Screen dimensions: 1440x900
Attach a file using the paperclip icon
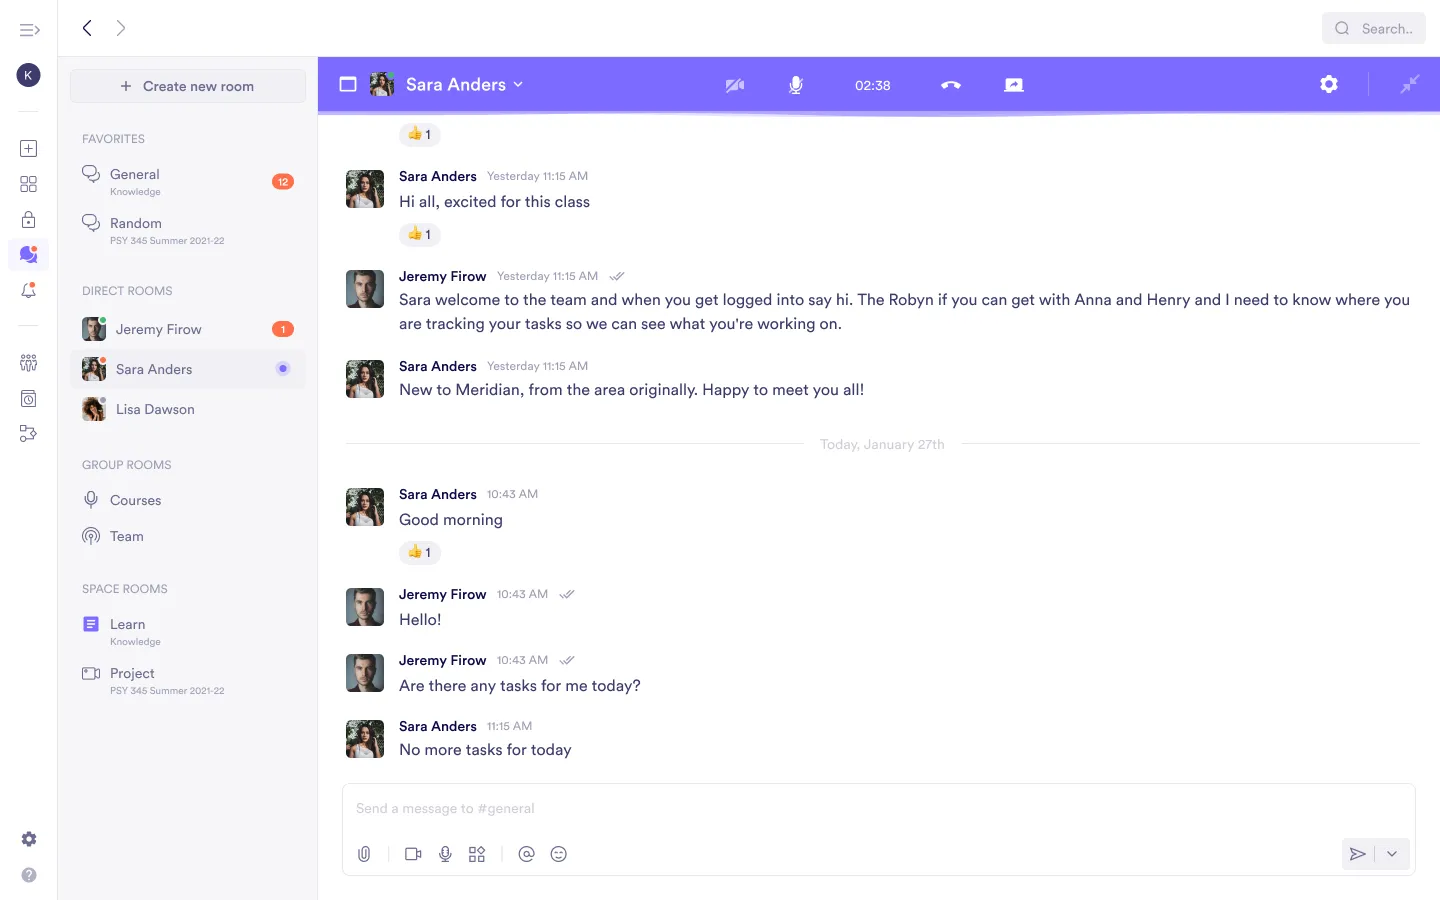click(x=364, y=854)
